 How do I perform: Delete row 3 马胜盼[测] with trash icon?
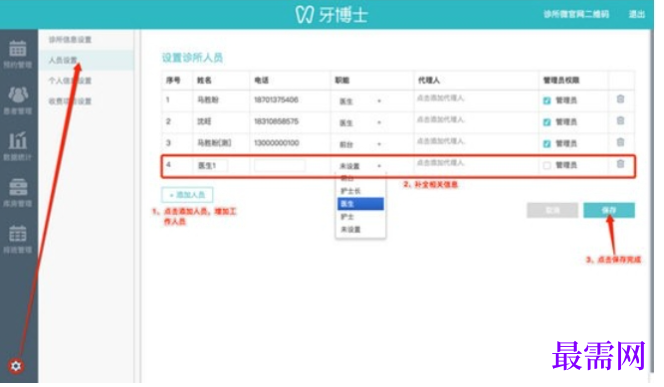620,142
